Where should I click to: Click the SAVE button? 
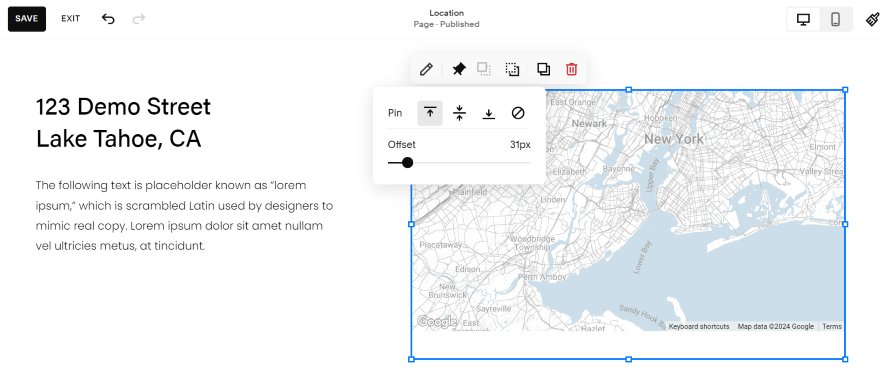pyautogui.click(x=27, y=19)
